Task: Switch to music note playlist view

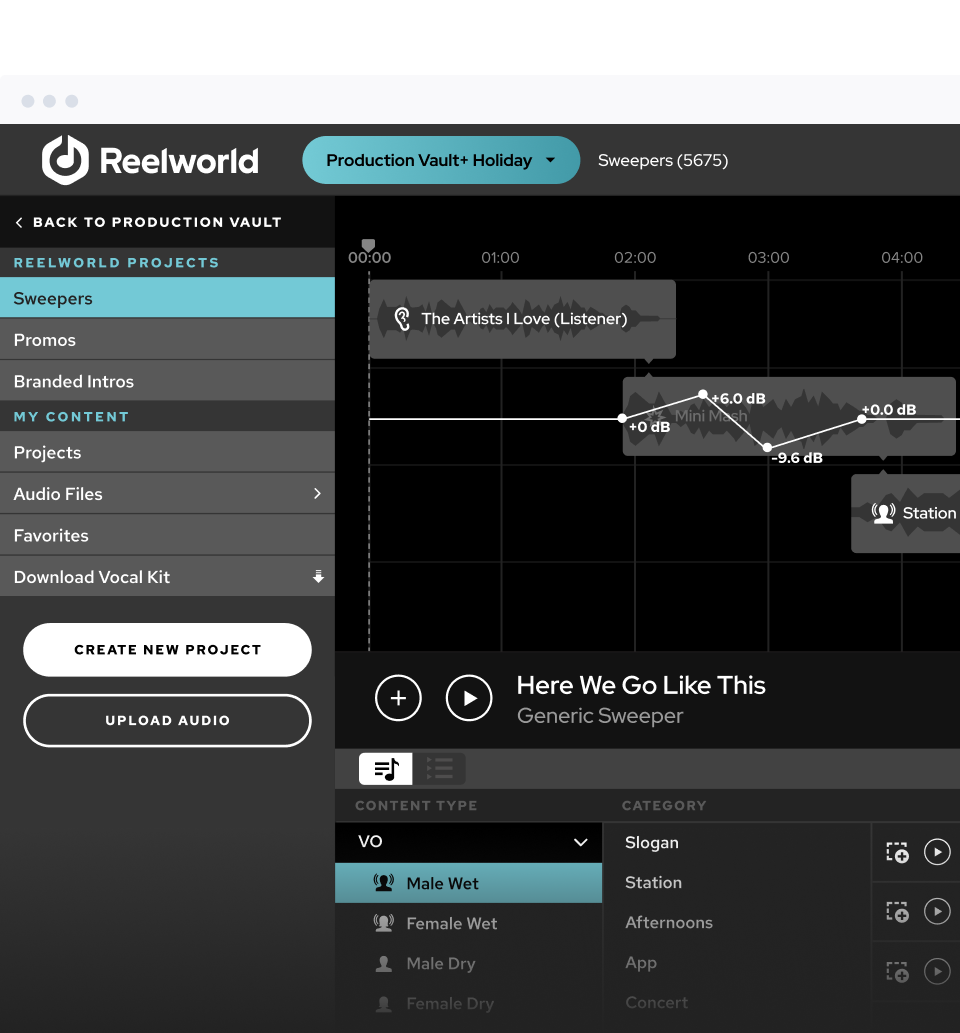Action: [x=386, y=769]
